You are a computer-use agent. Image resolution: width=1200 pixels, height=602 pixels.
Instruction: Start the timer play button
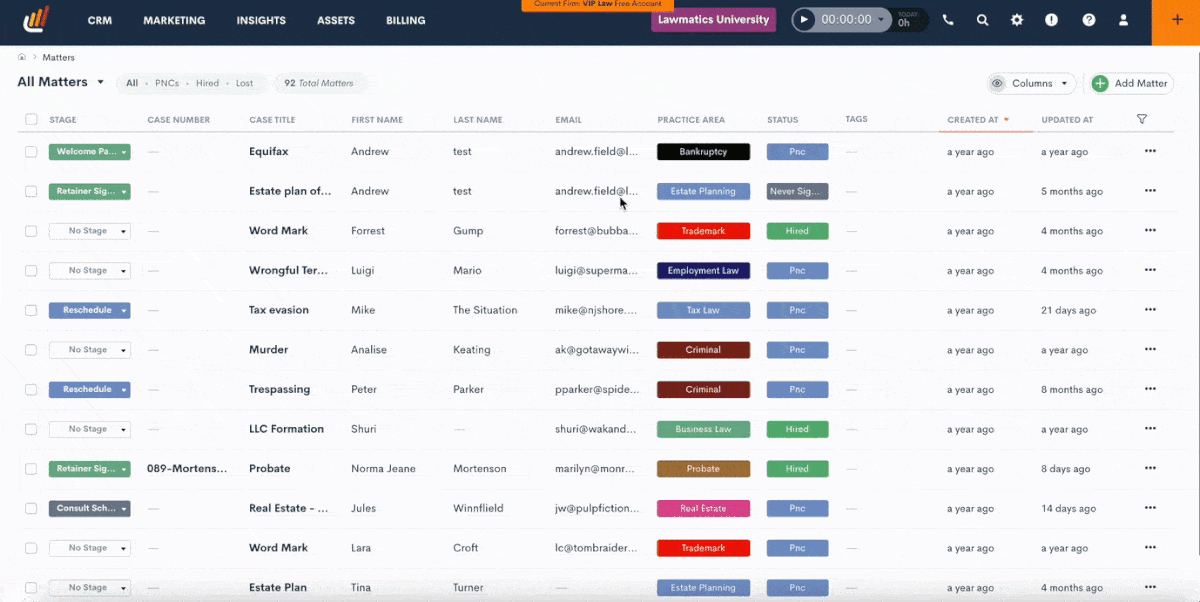coord(804,20)
